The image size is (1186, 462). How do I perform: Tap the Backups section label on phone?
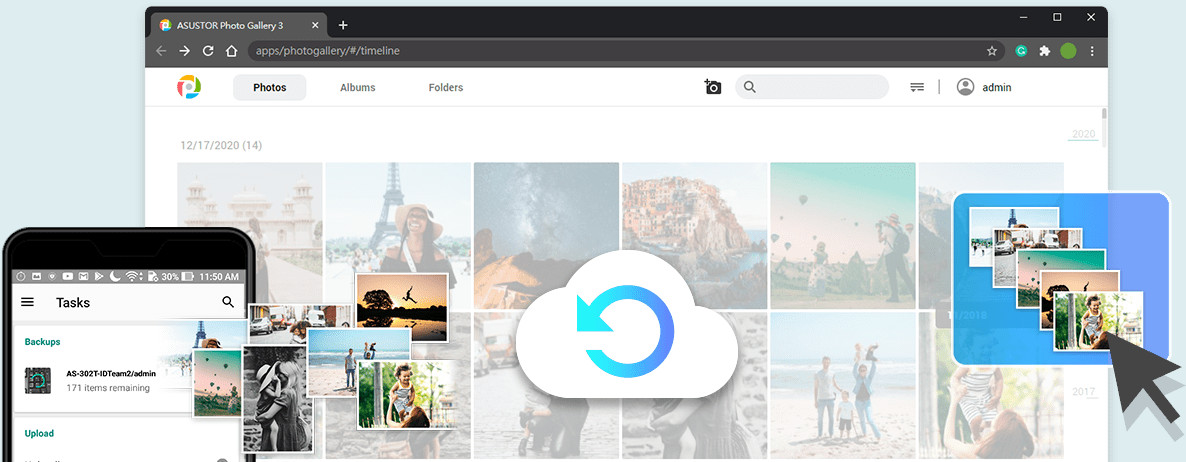(x=42, y=342)
